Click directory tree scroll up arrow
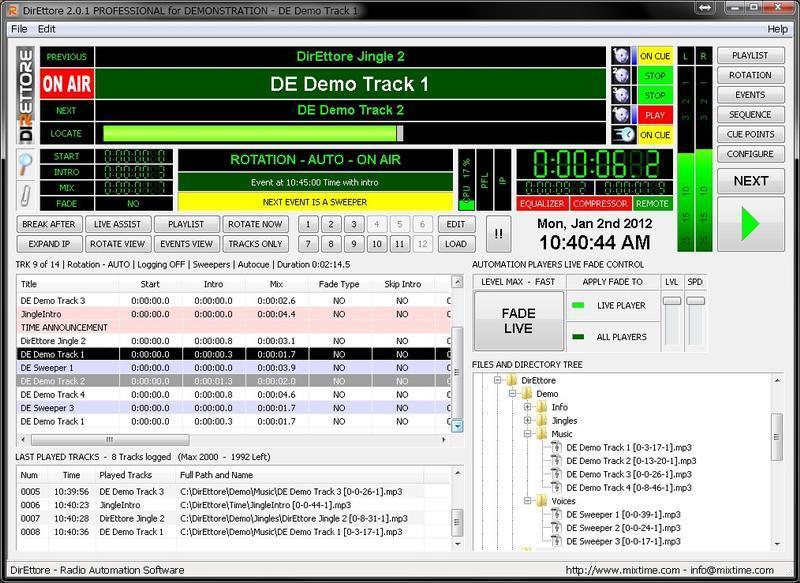800x583 pixels. click(x=777, y=381)
